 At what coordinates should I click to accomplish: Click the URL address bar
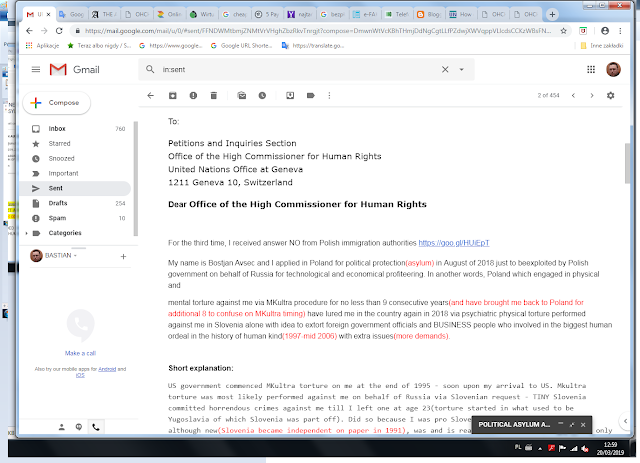pos(318,31)
